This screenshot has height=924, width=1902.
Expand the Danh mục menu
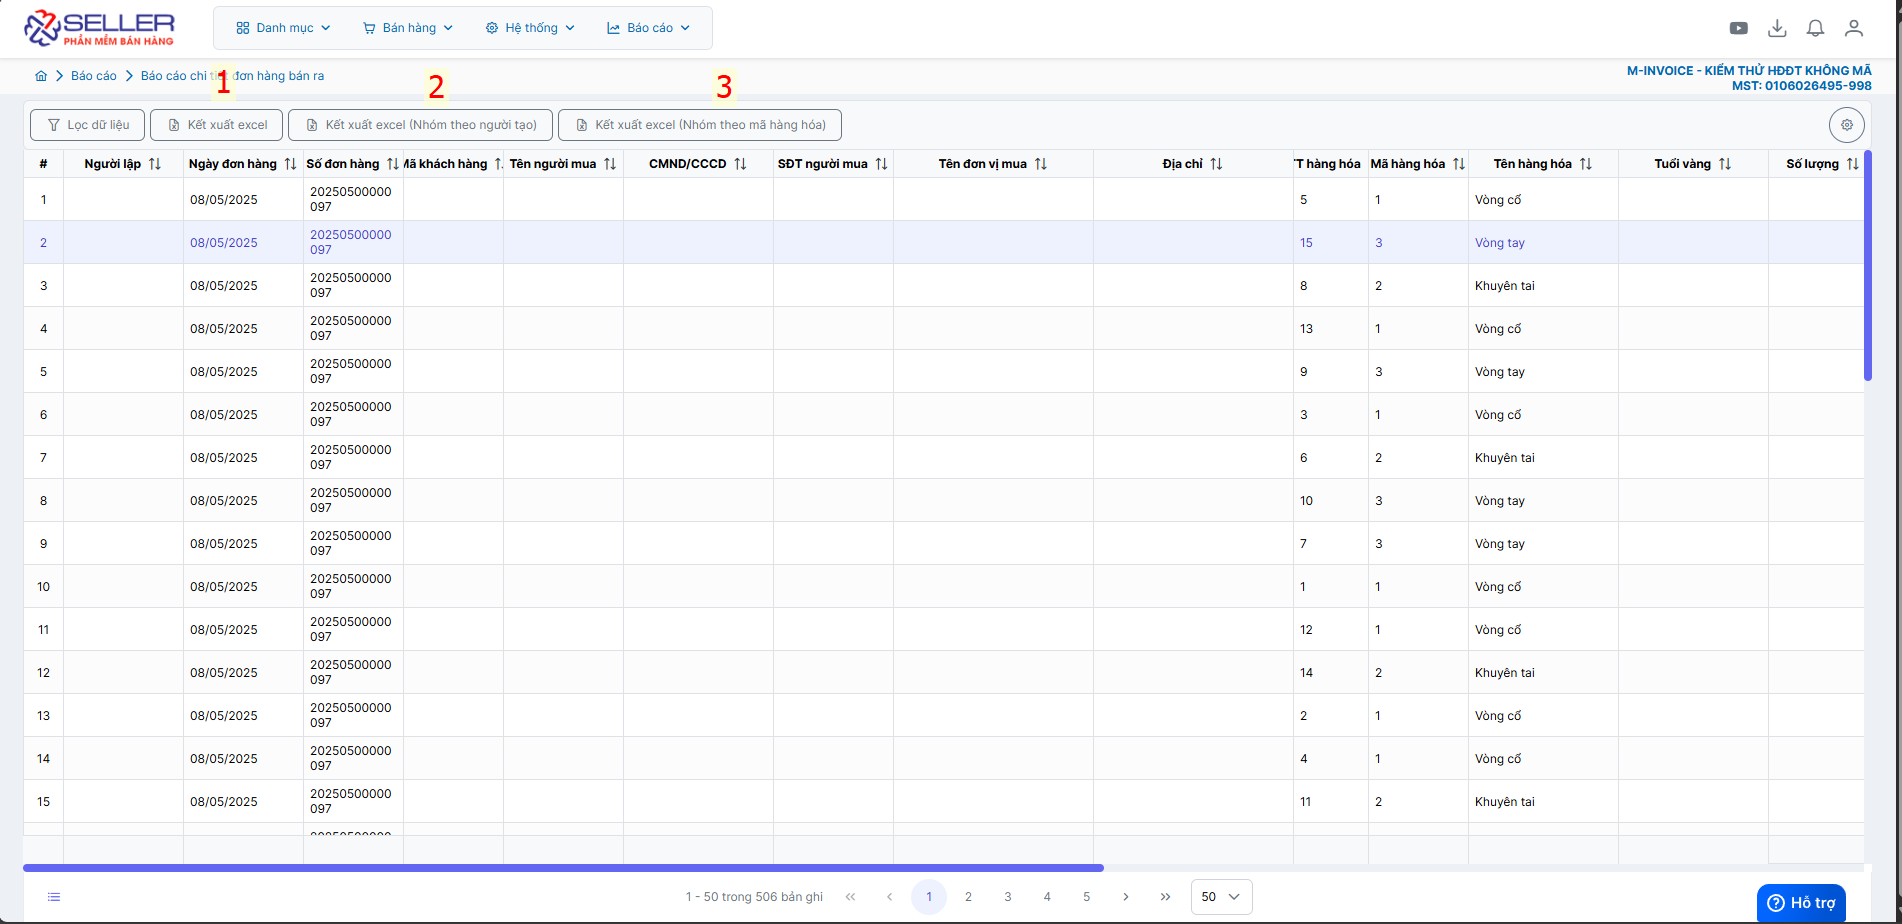tap(284, 28)
